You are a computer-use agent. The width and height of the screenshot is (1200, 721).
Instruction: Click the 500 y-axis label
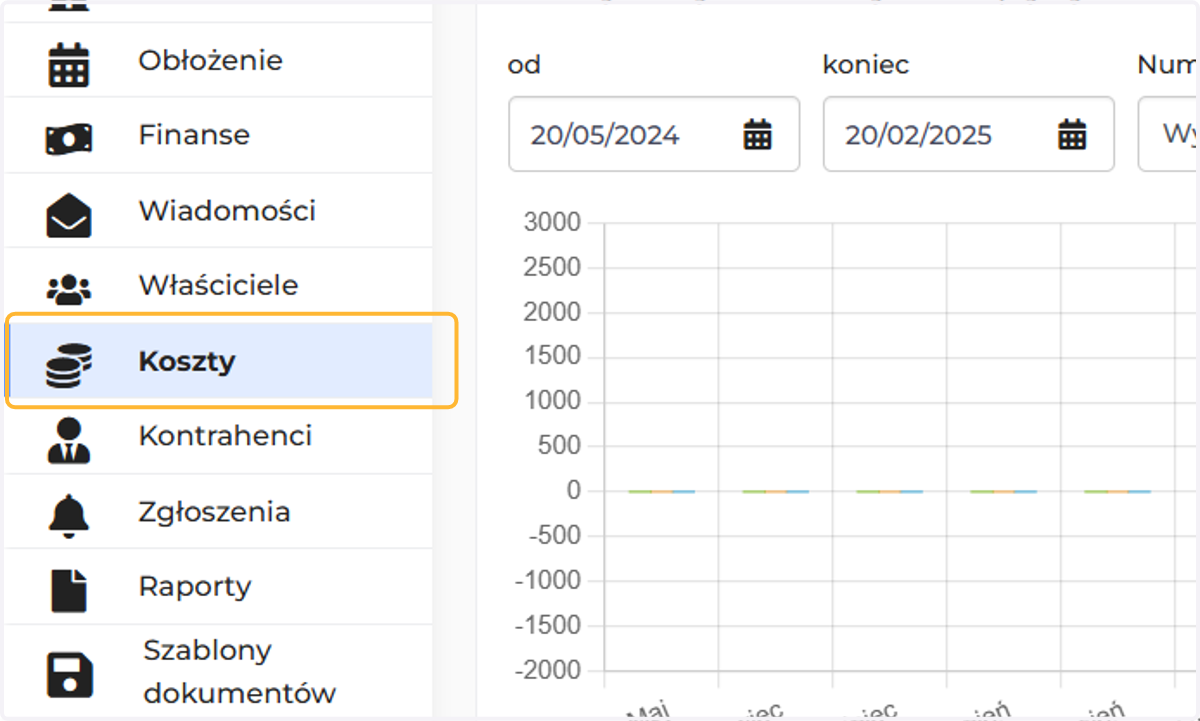pyautogui.click(x=560, y=446)
